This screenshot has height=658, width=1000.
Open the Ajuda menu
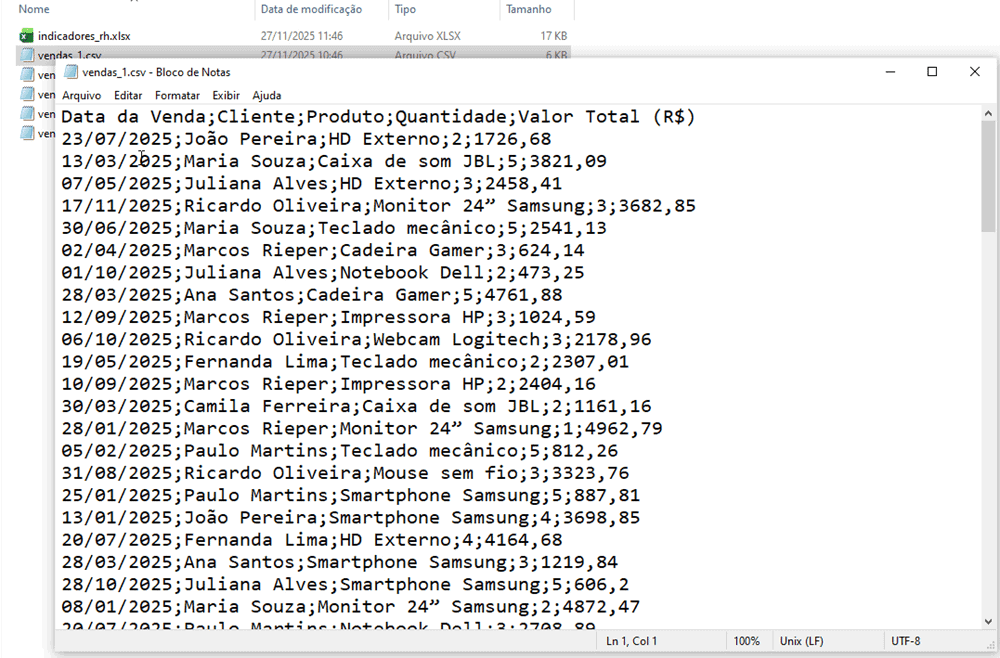(x=267, y=96)
